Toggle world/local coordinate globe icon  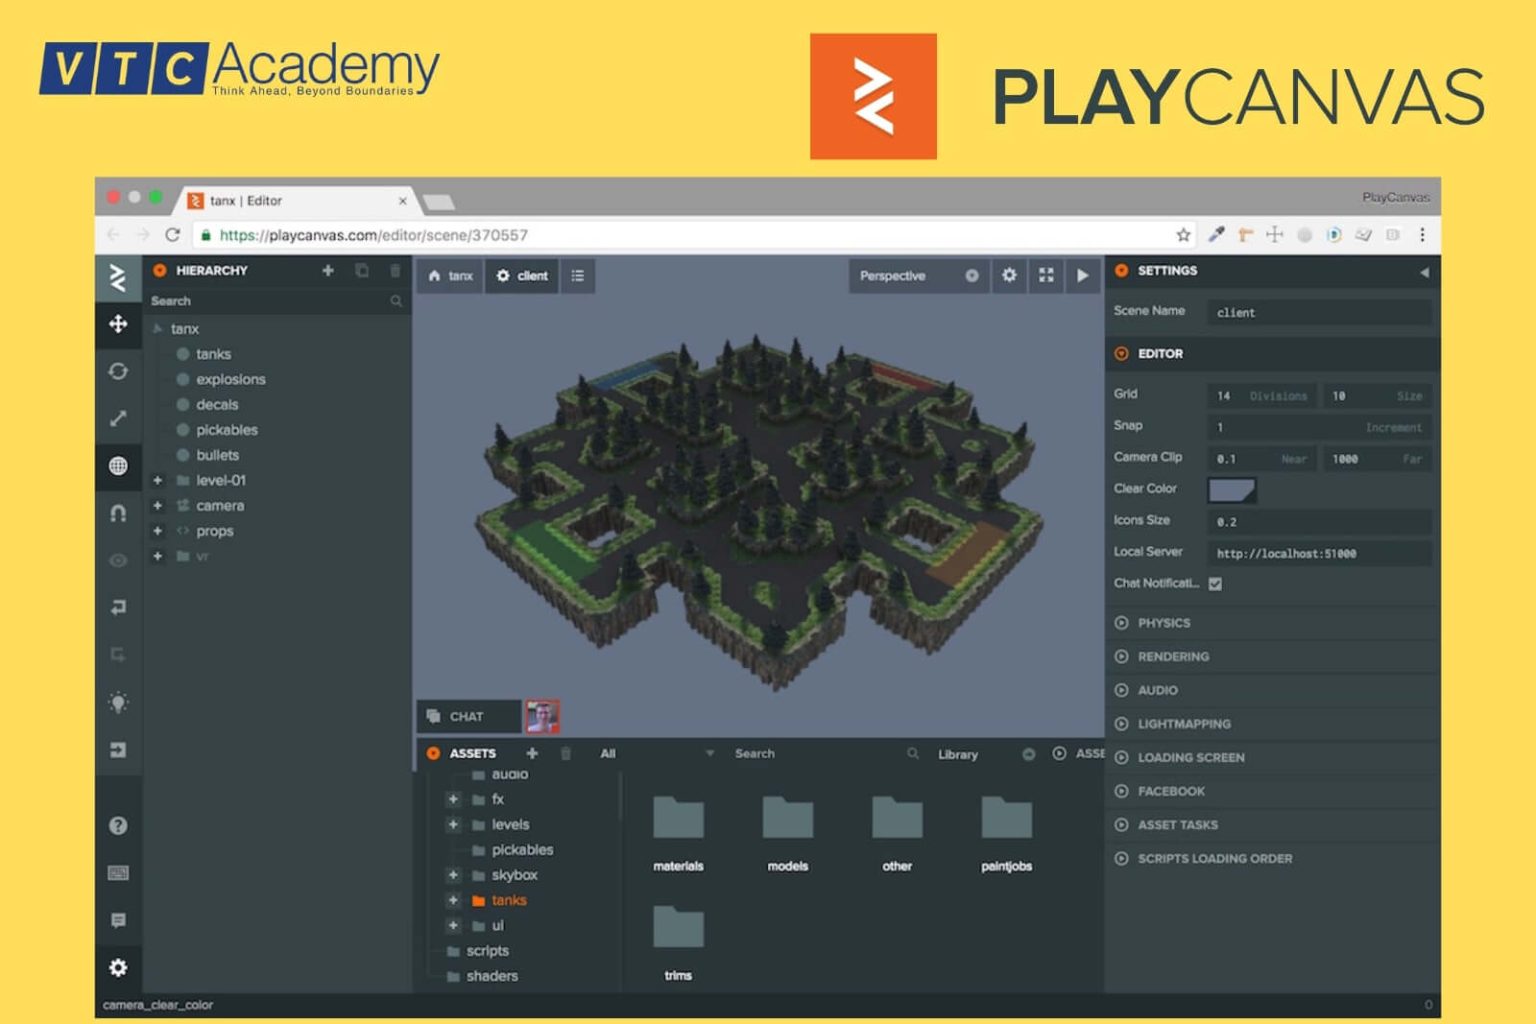tap(118, 466)
